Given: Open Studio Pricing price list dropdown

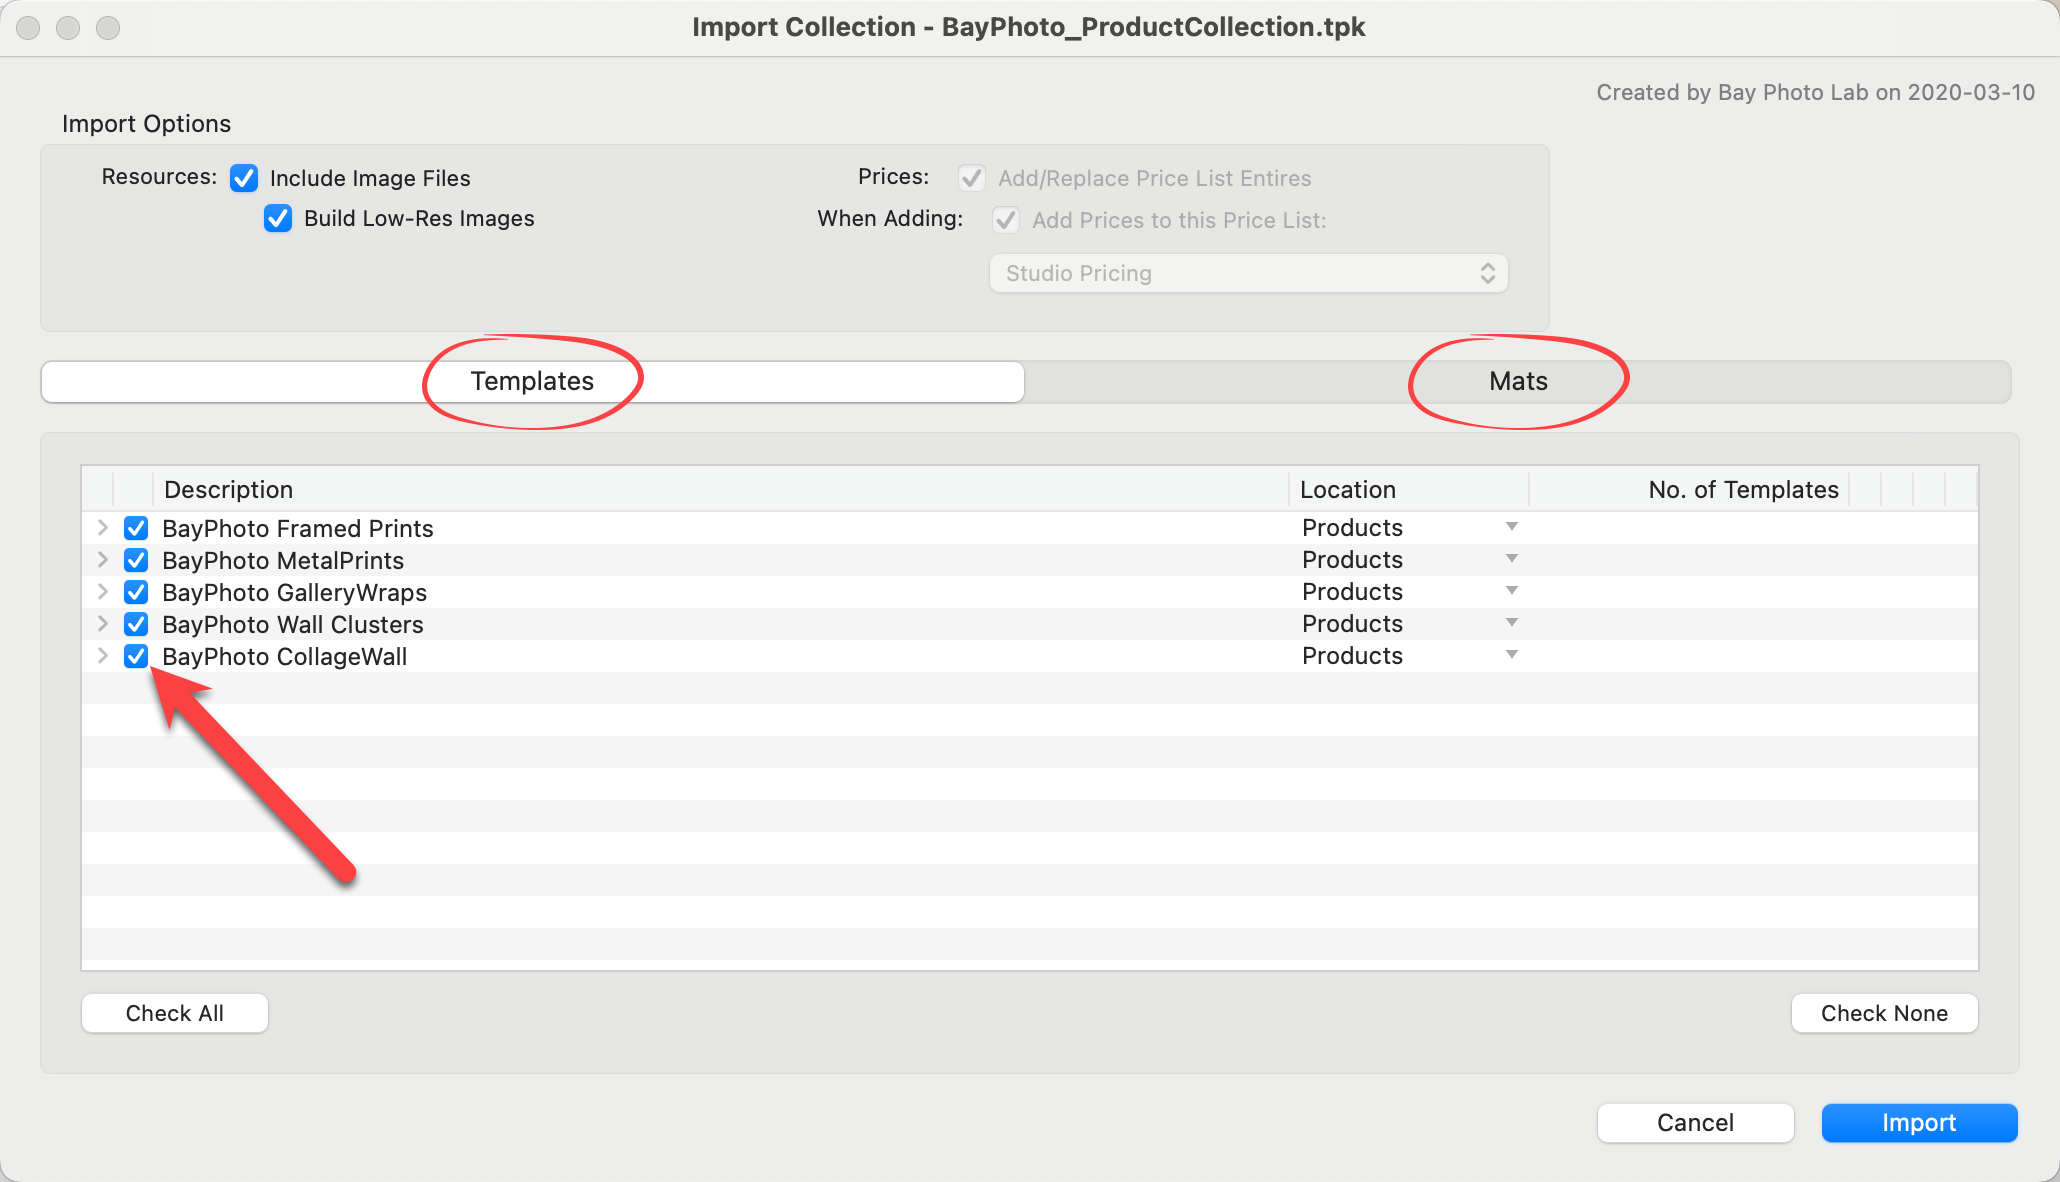Looking at the screenshot, I should click(1248, 273).
